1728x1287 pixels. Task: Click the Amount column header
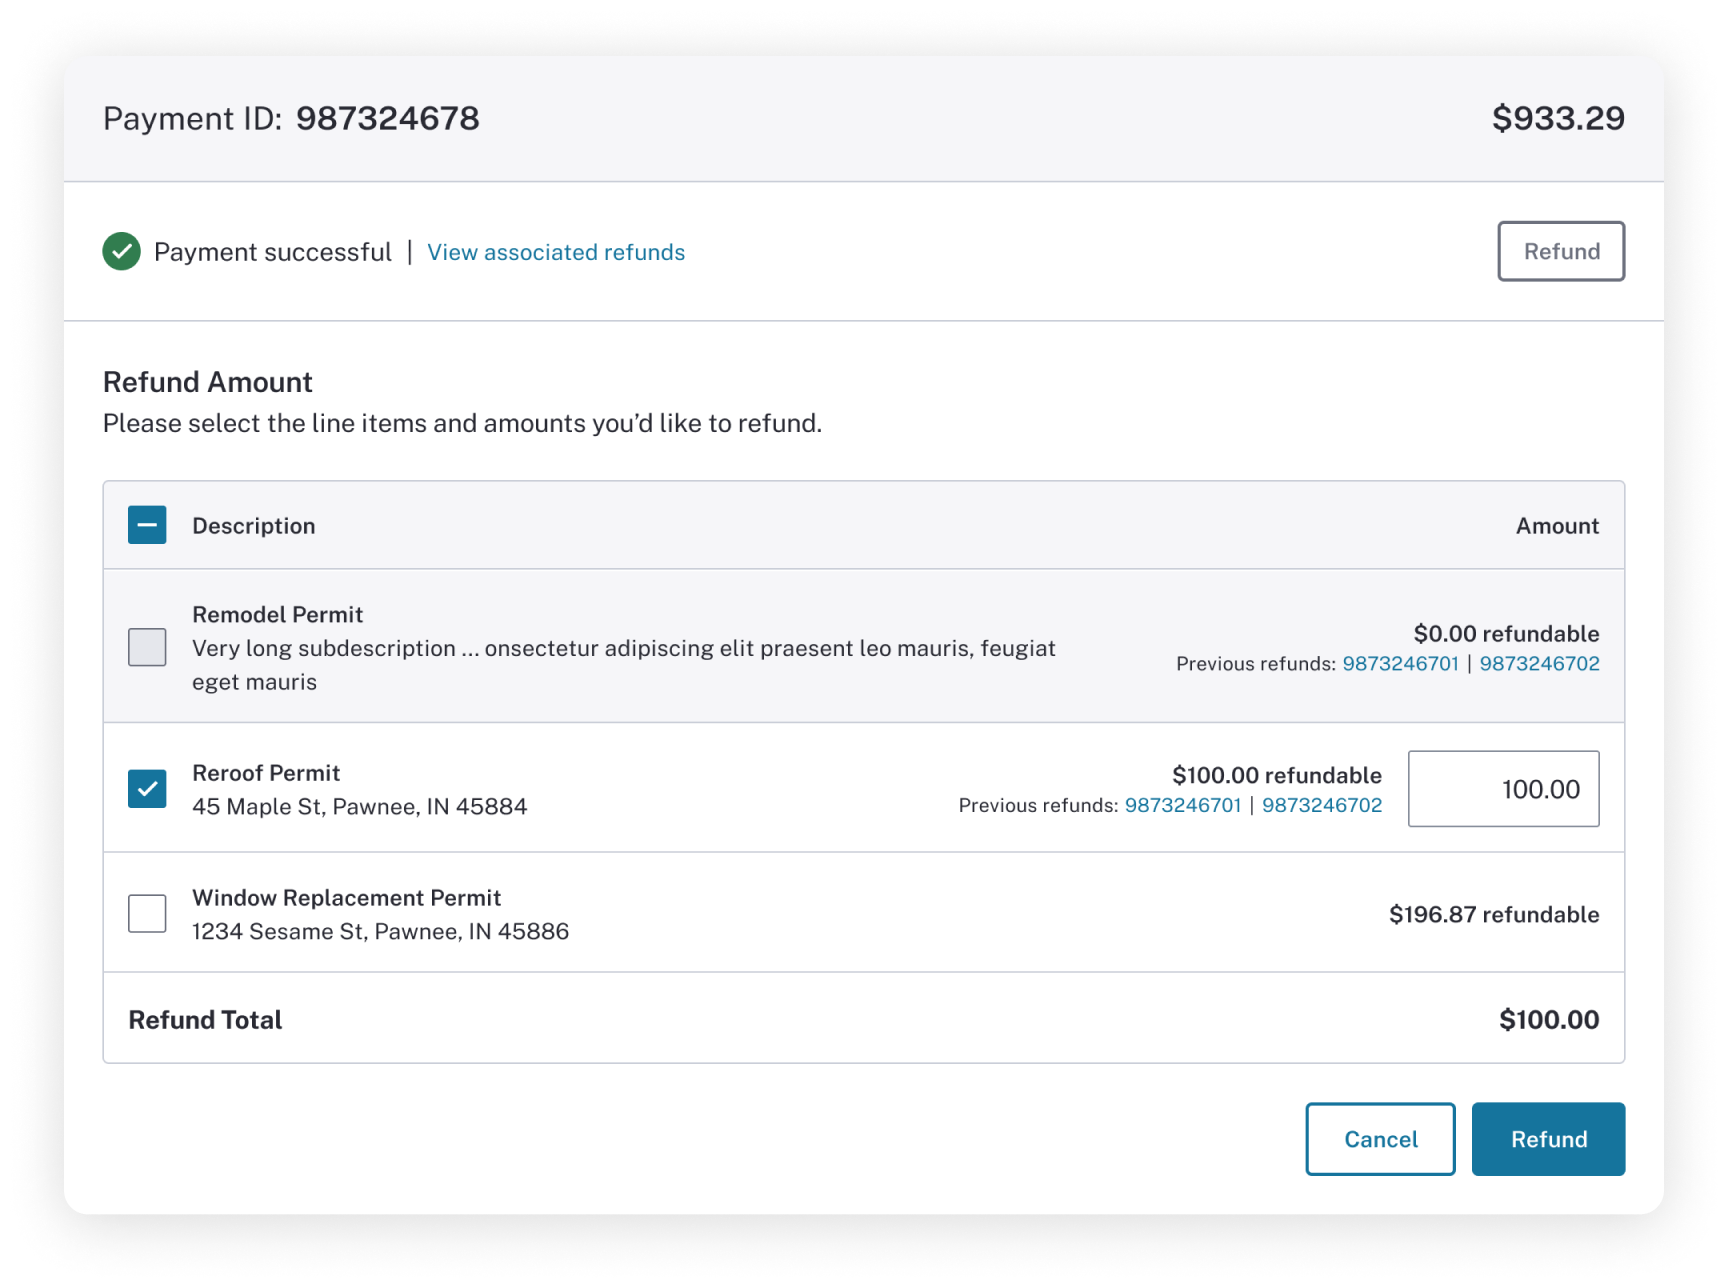click(1556, 525)
